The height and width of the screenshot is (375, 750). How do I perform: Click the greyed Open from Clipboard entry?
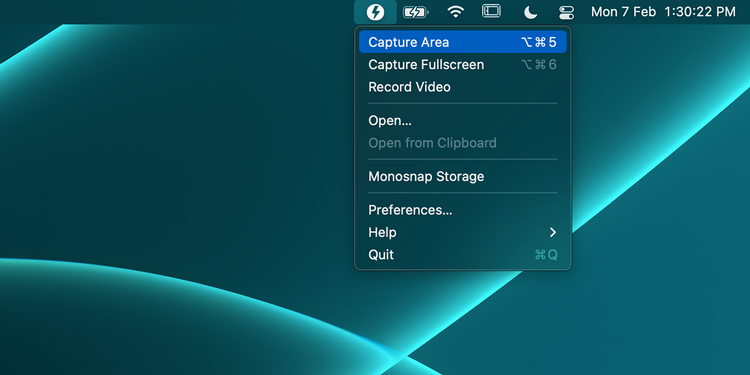[x=463, y=143]
